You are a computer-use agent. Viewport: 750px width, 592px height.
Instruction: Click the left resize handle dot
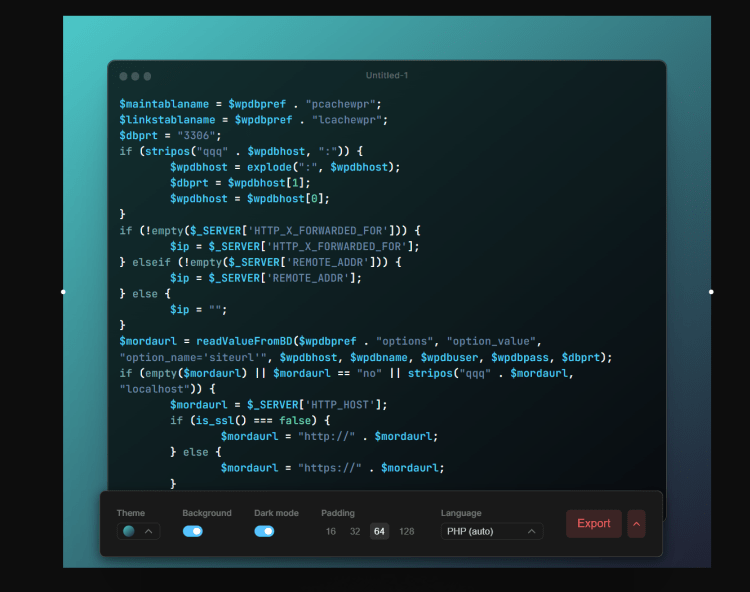[x=63, y=292]
